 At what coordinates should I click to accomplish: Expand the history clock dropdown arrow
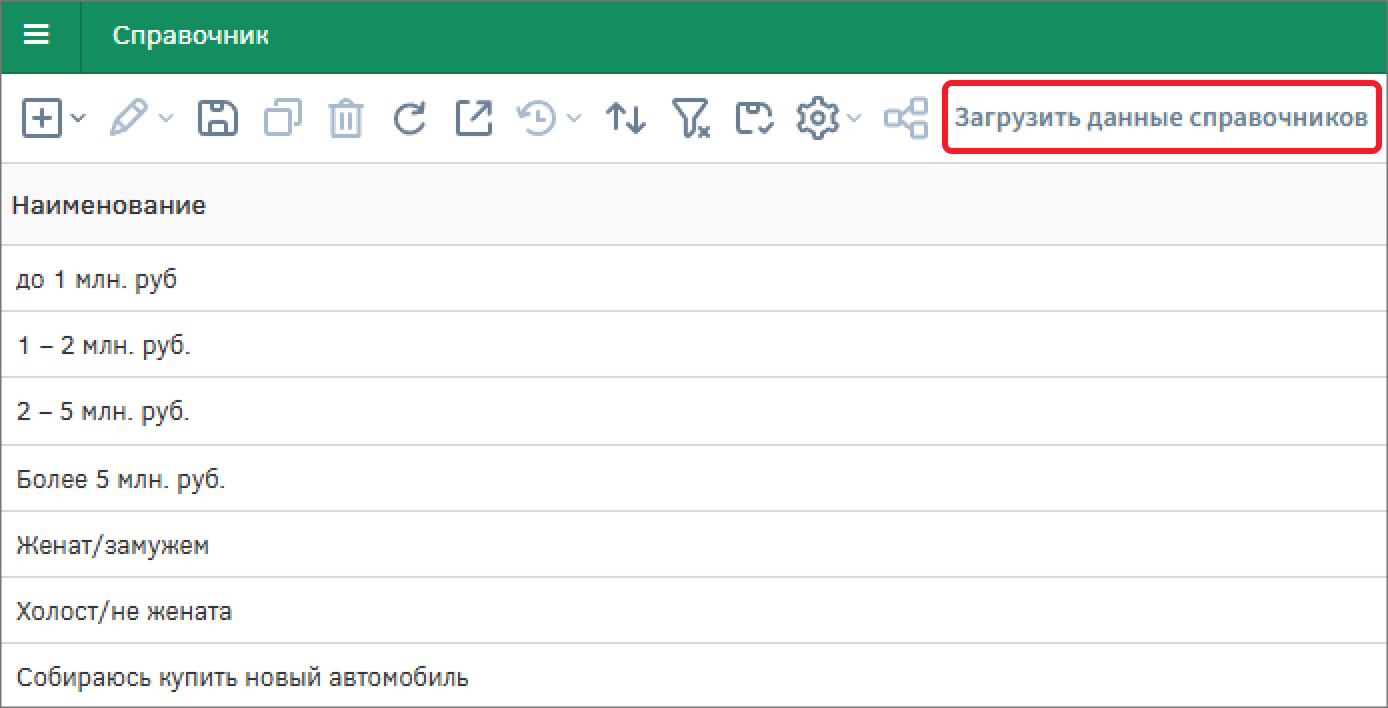pyautogui.click(x=574, y=119)
